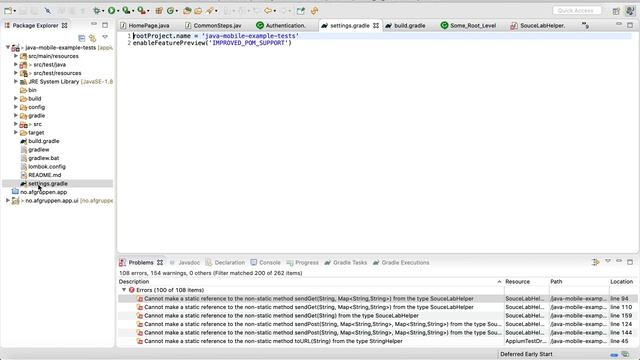This screenshot has height=360, width=640.
Task: Show hidden editor tabs list
Action: (x=585, y=25)
